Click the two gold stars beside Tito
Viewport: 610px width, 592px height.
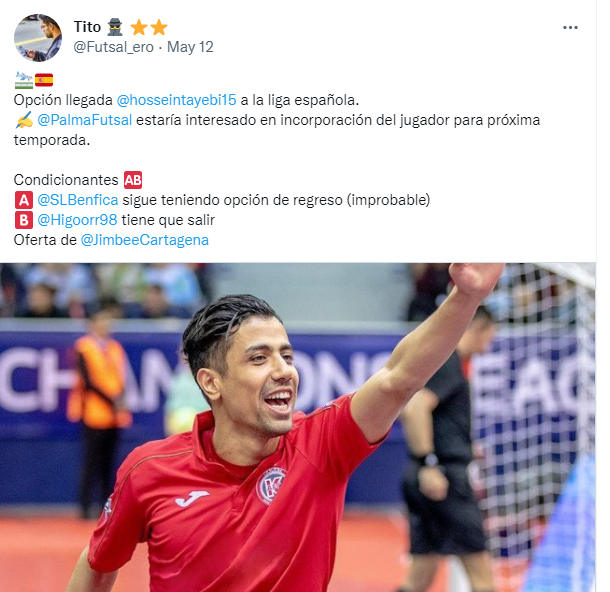click(x=149, y=28)
